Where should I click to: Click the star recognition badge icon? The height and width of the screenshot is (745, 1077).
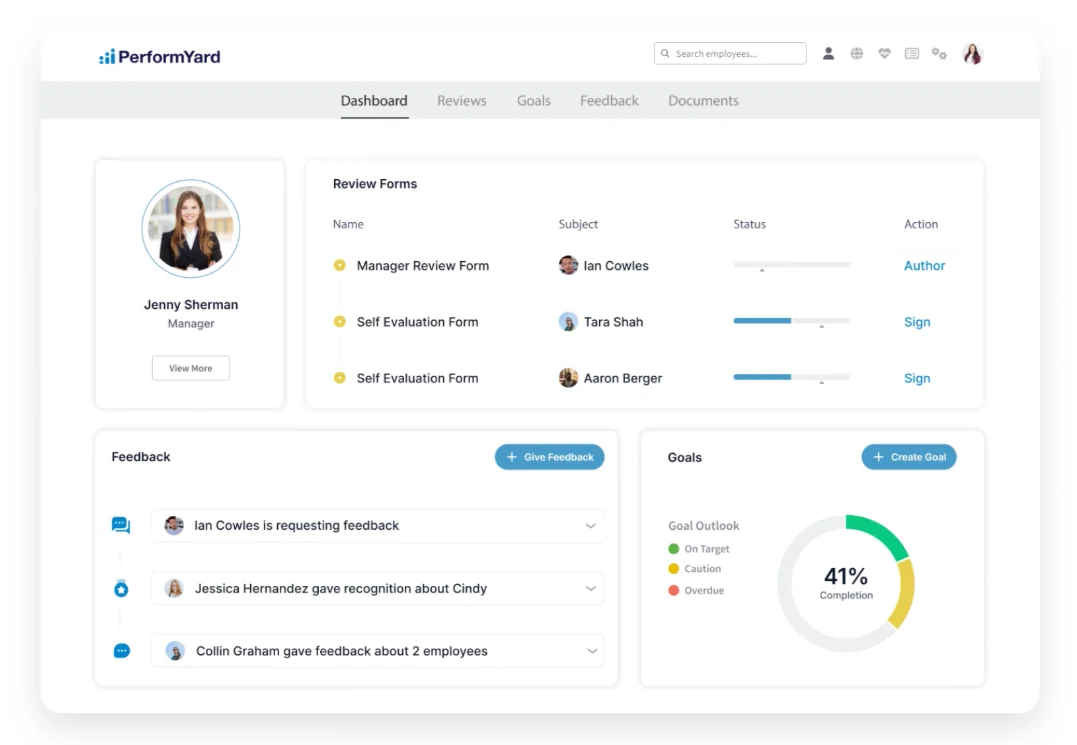click(x=121, y=588)
